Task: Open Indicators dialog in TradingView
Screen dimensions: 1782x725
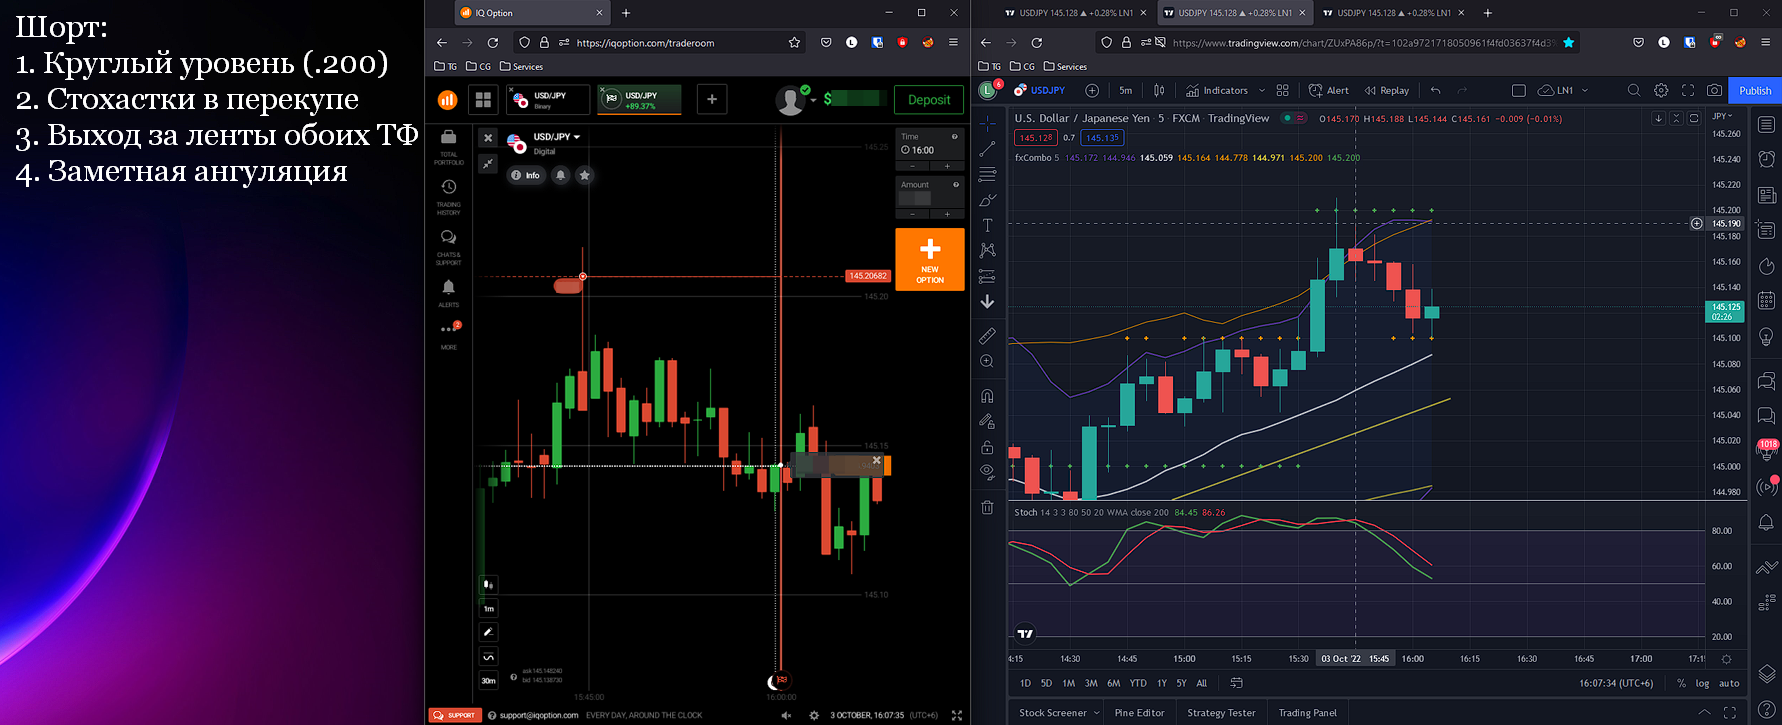Action: [1217, 90]
